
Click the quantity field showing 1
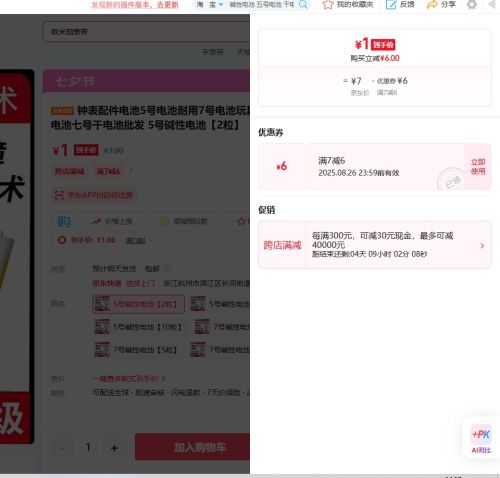click(x=88, y=447)
